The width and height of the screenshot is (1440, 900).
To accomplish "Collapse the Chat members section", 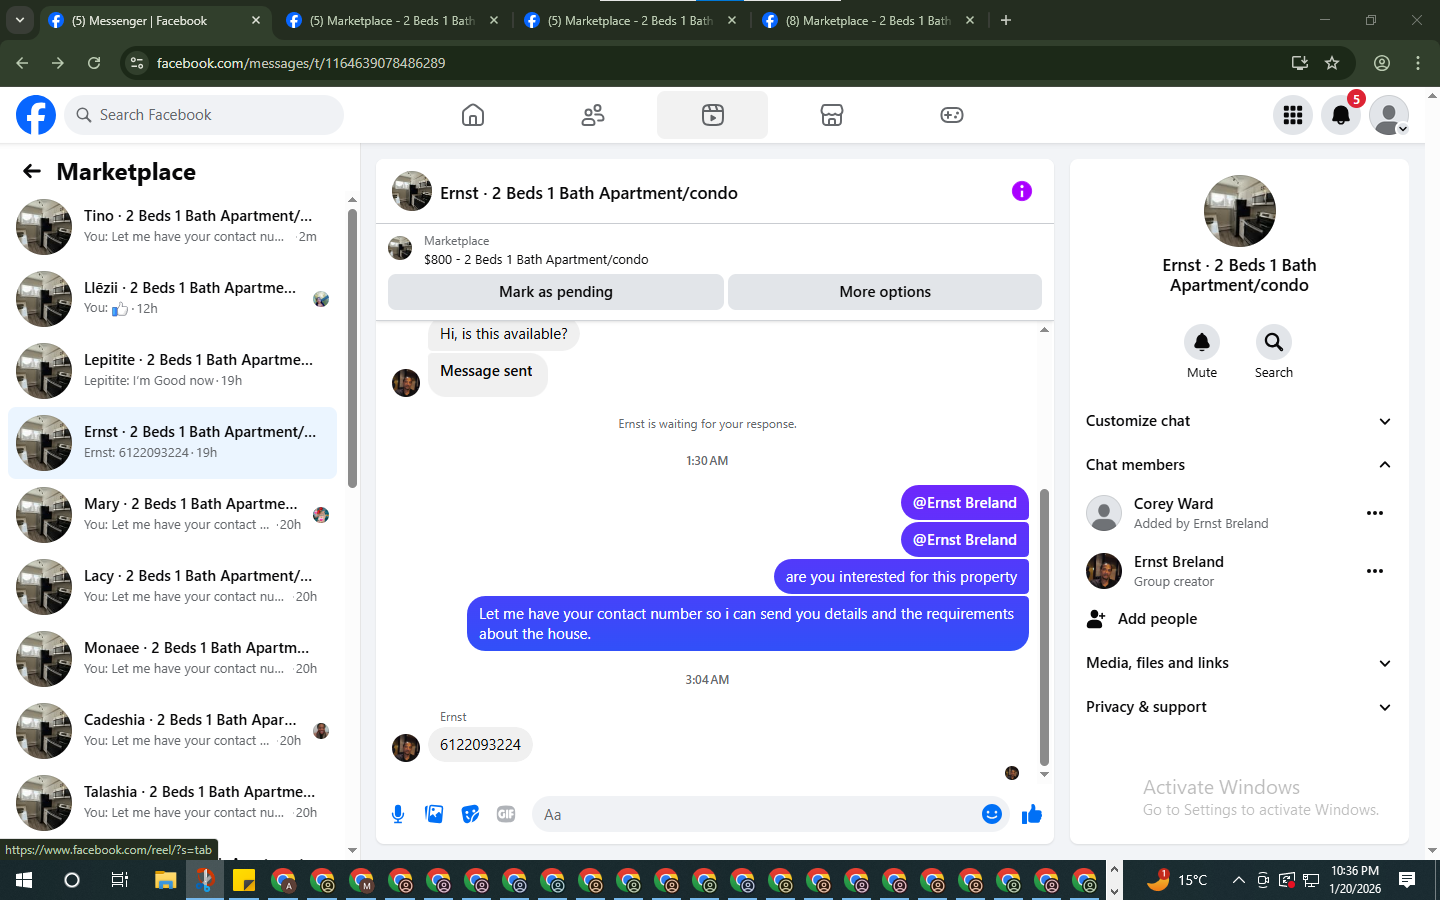I will [1239, 465].
